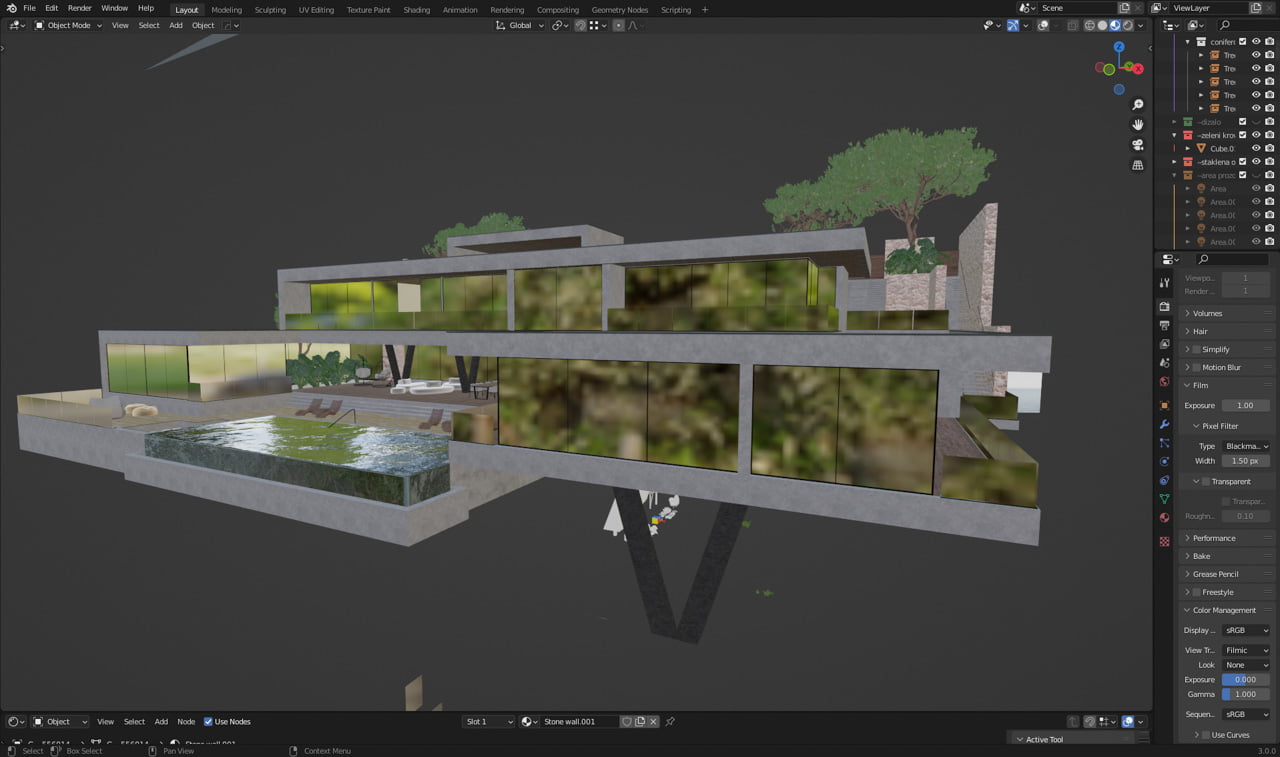Click the zoom magnifier gizmo in viewport
The width and height of the screenshot is (1280, 757).
pos(1137,105)
